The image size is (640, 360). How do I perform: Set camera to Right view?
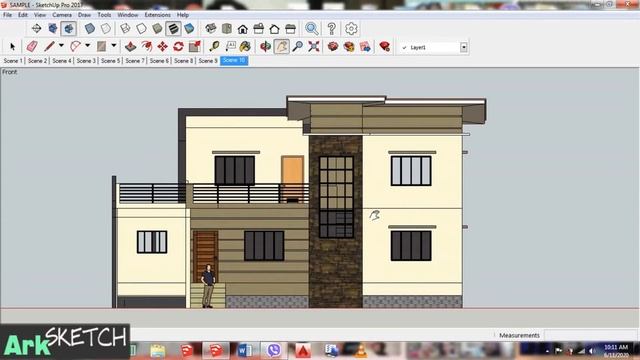(259, 29)
